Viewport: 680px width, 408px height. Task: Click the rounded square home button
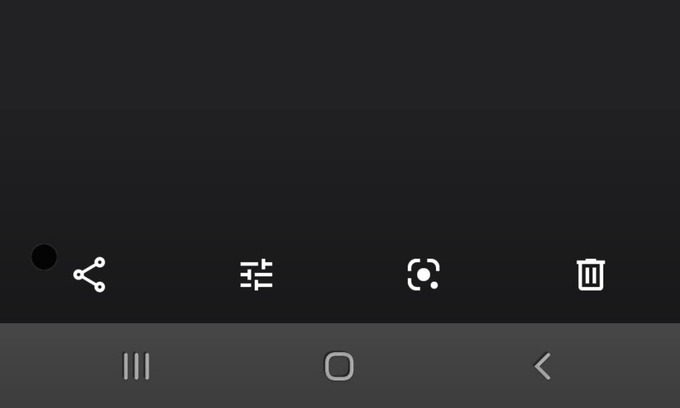(339, 366)
